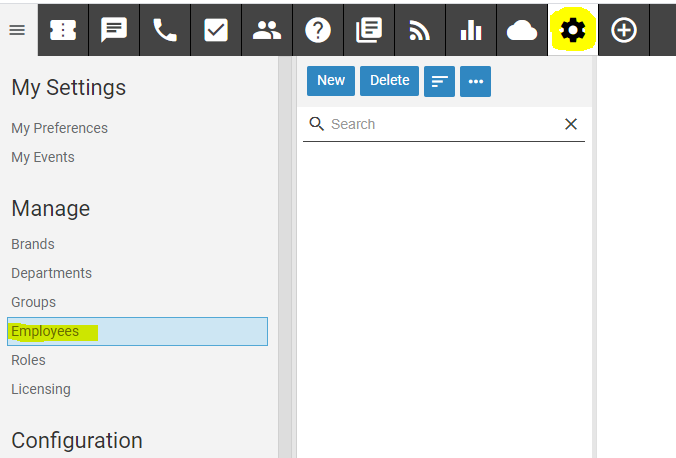Viewport: 676px width, 458px height.
Task: Click the New button
Action: [x=331, y=81]
